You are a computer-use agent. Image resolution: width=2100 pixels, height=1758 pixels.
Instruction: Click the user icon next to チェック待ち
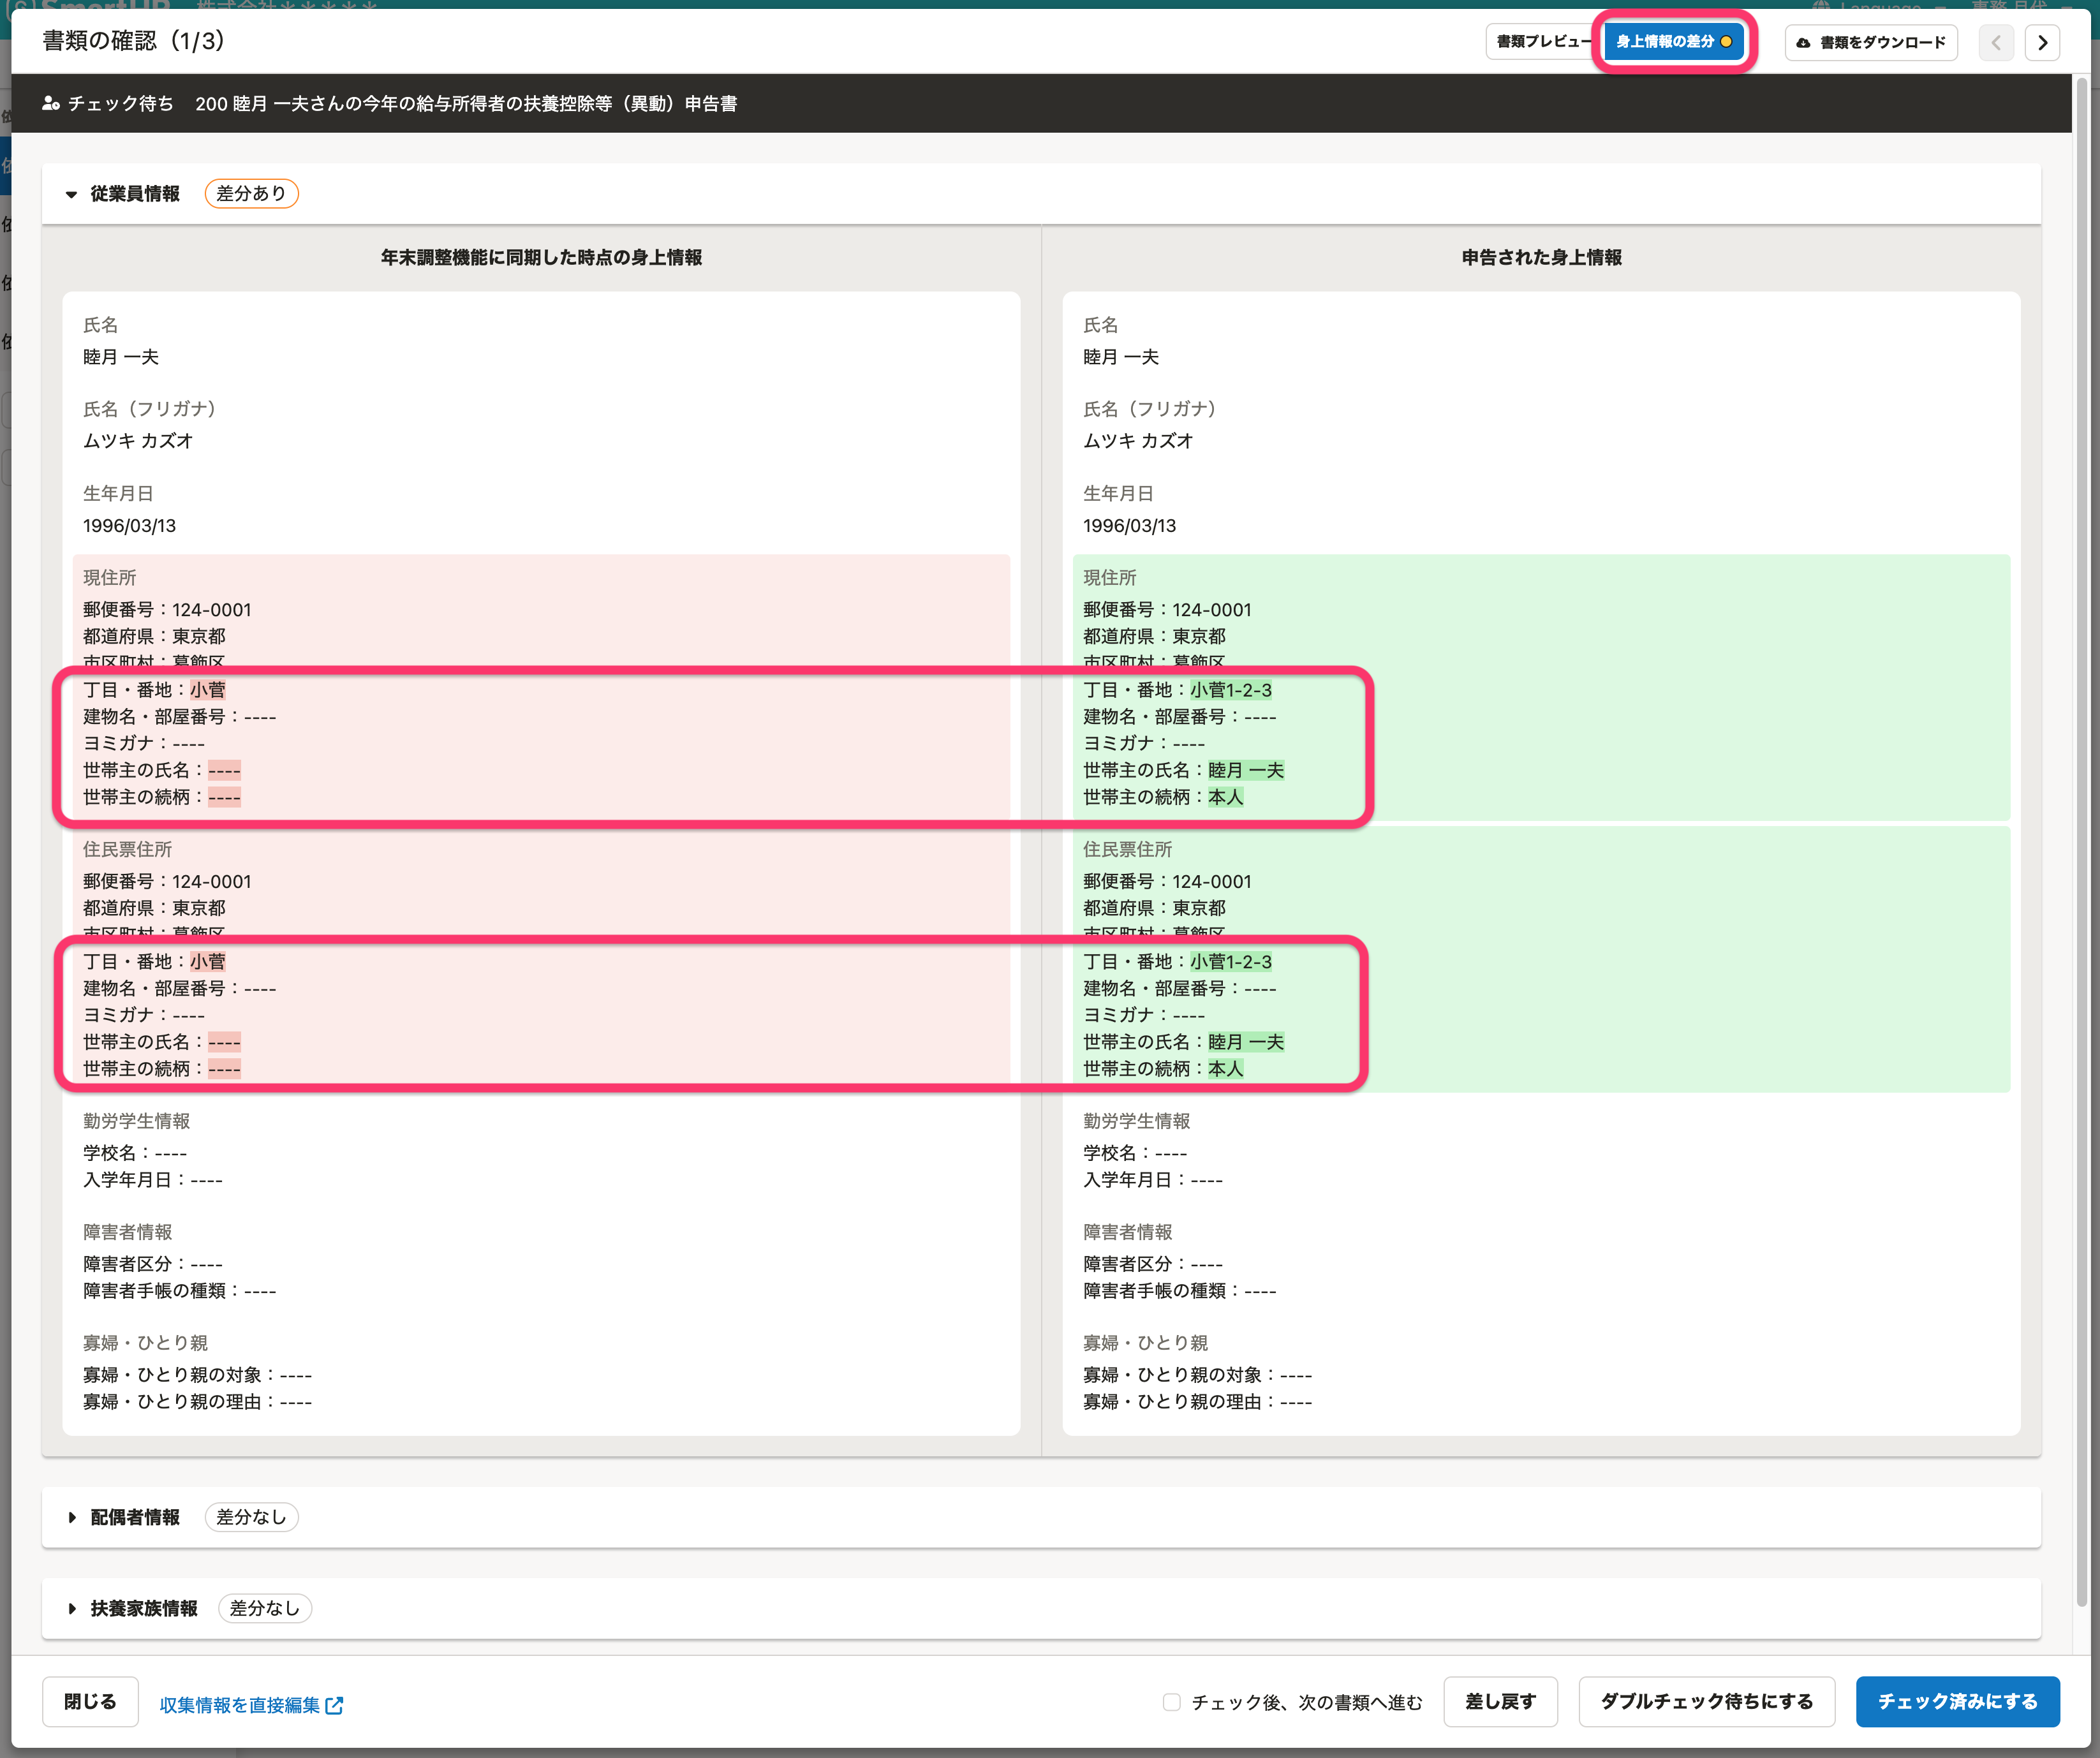51,103
